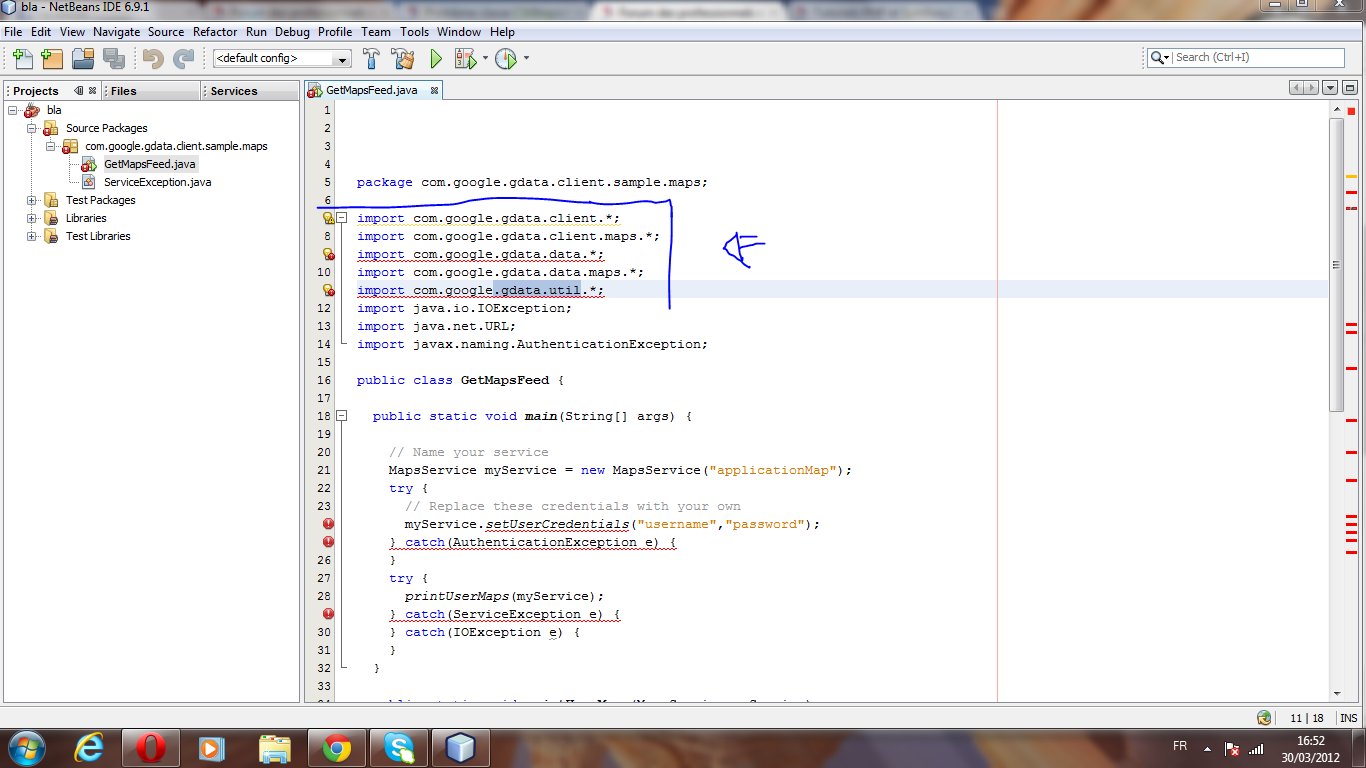1366x768 pixels.
Task: Open Internet Explorer from taskbar
Action: [x=91, y=748]
